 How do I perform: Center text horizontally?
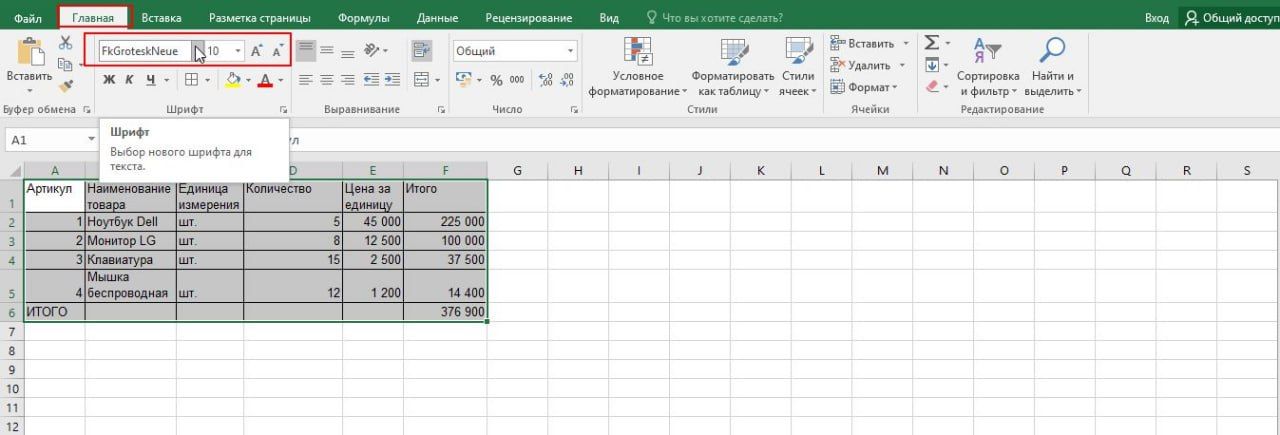(328, 80)
